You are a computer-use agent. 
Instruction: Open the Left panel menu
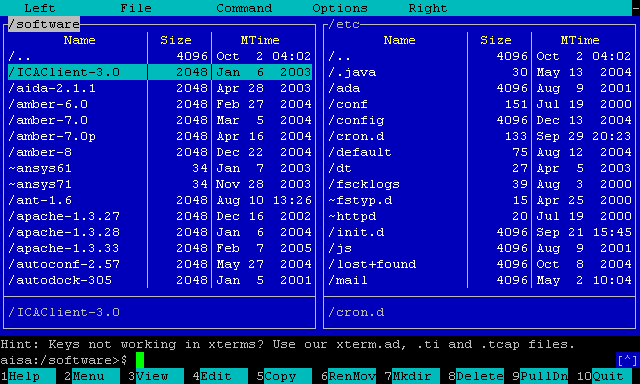click(40, 8)
